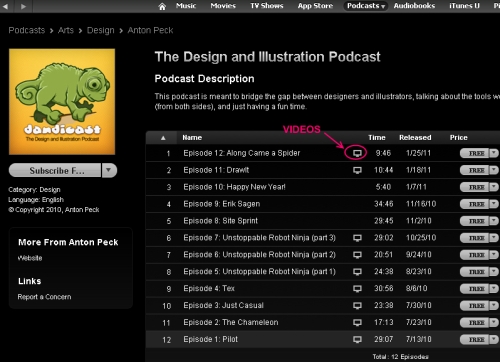
Task: Open price dropdown for Episode 8: Site Sprint
Action: tap(494, 221)
